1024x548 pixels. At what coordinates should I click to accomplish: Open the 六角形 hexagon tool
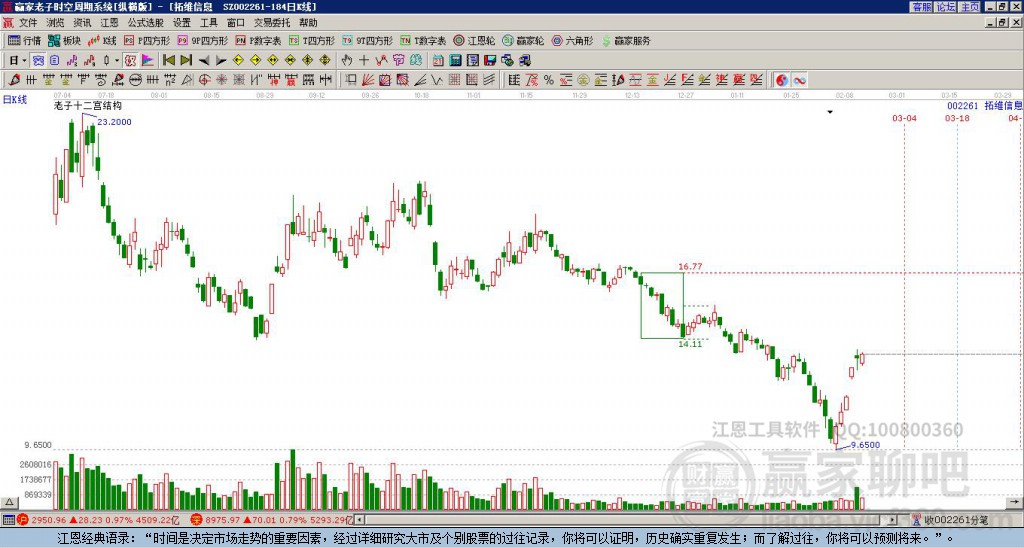(573, 40)
